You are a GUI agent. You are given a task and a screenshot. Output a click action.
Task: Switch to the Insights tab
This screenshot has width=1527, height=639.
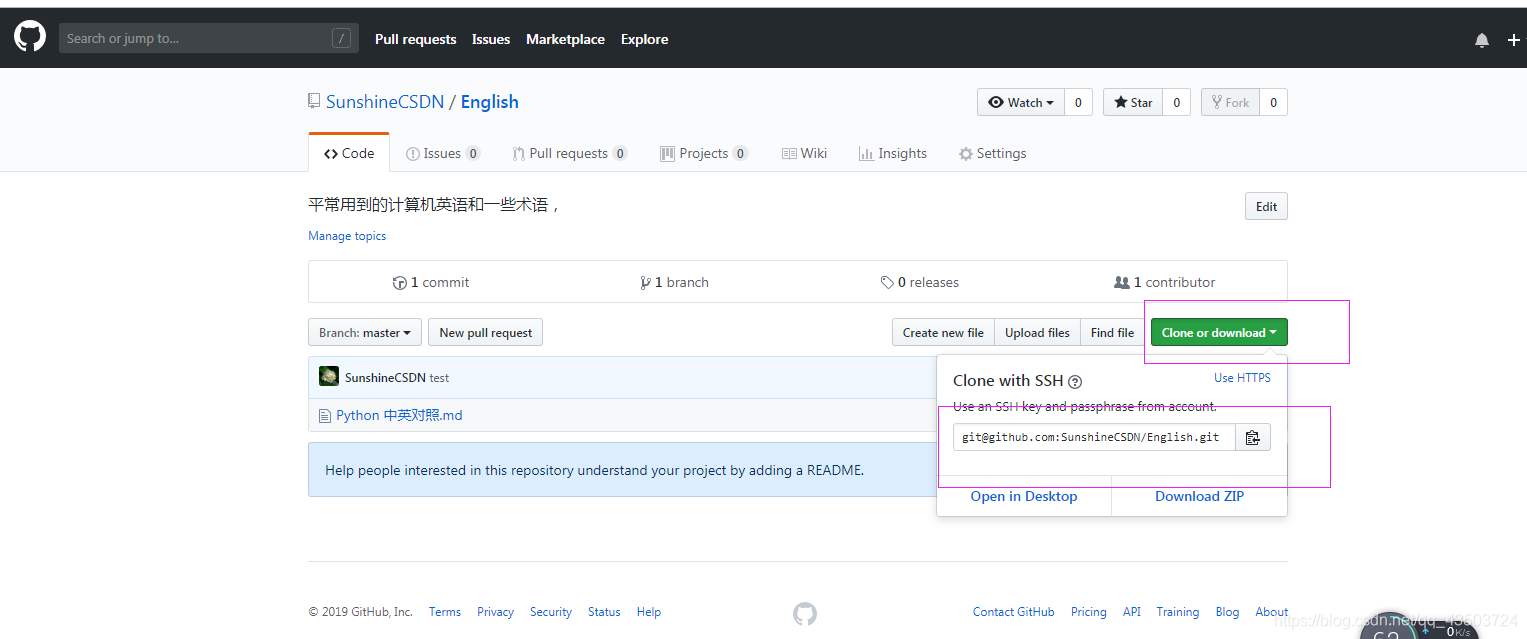[893, 153]
